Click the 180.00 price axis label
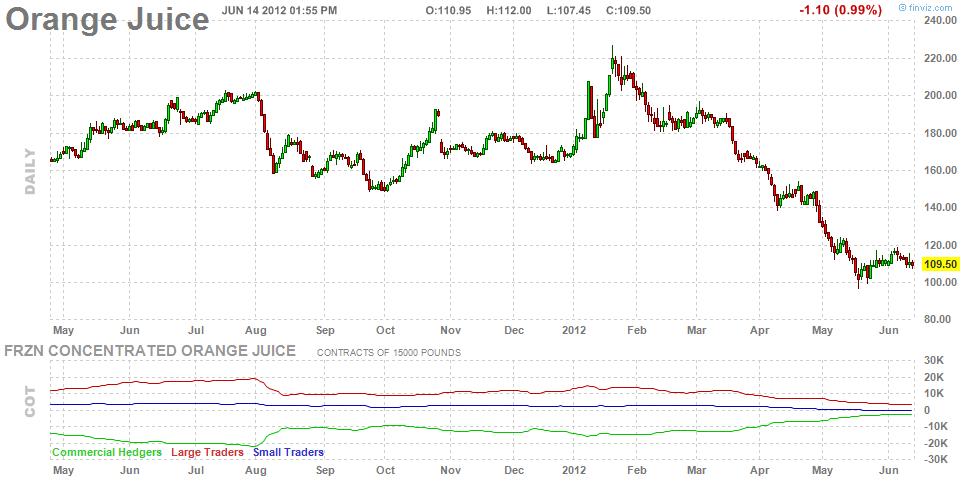The image size is (971, 491). [940, 133]
